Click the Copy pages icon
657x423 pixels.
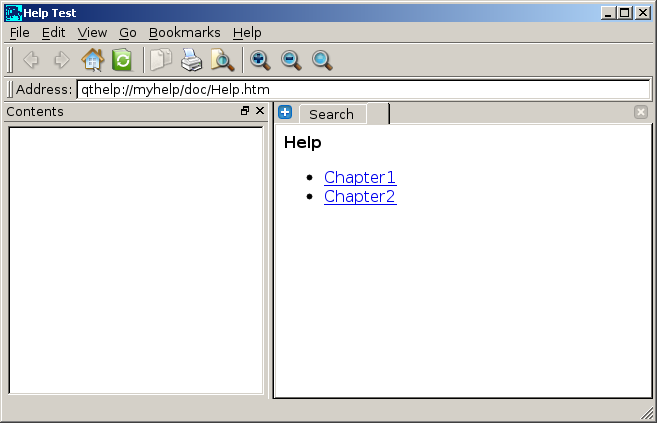161,60
